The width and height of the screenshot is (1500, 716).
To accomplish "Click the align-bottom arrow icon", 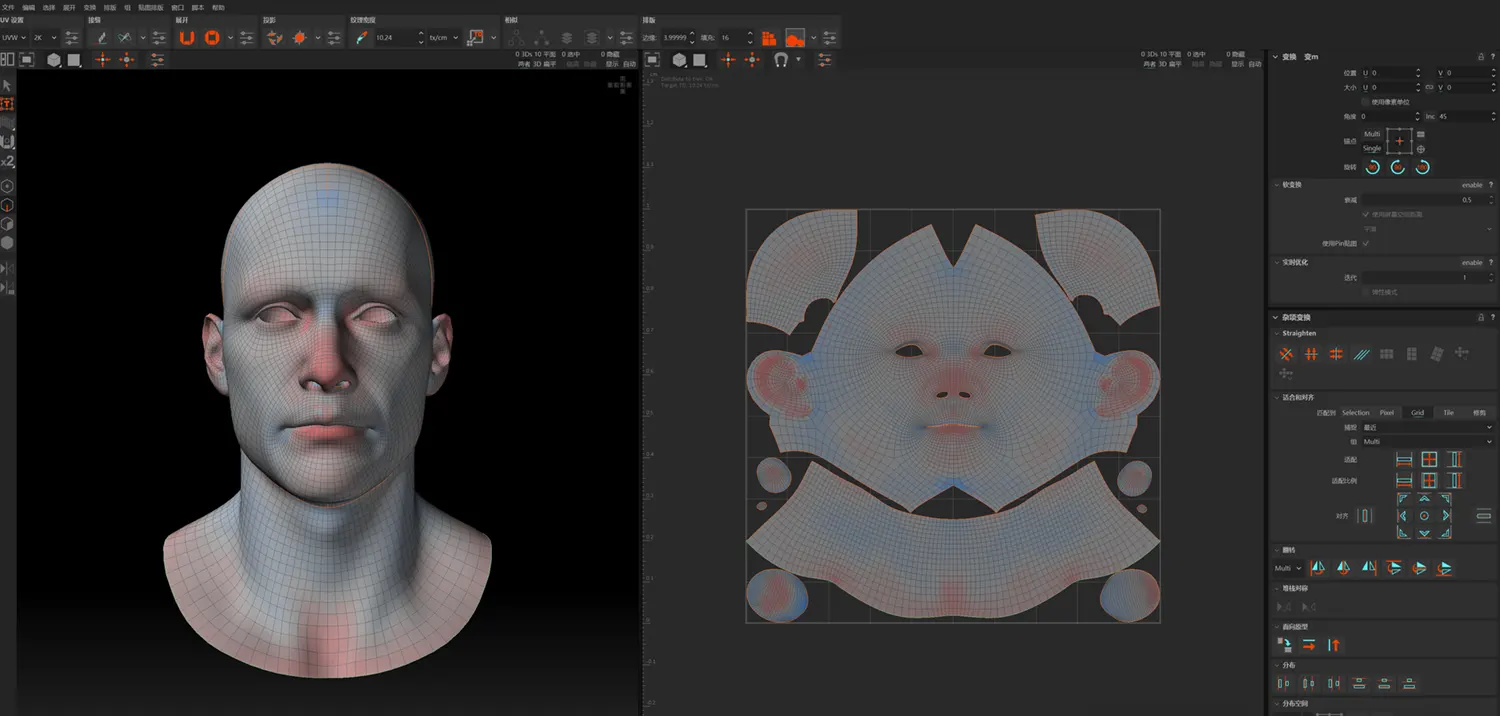I will pos(1424,533).
